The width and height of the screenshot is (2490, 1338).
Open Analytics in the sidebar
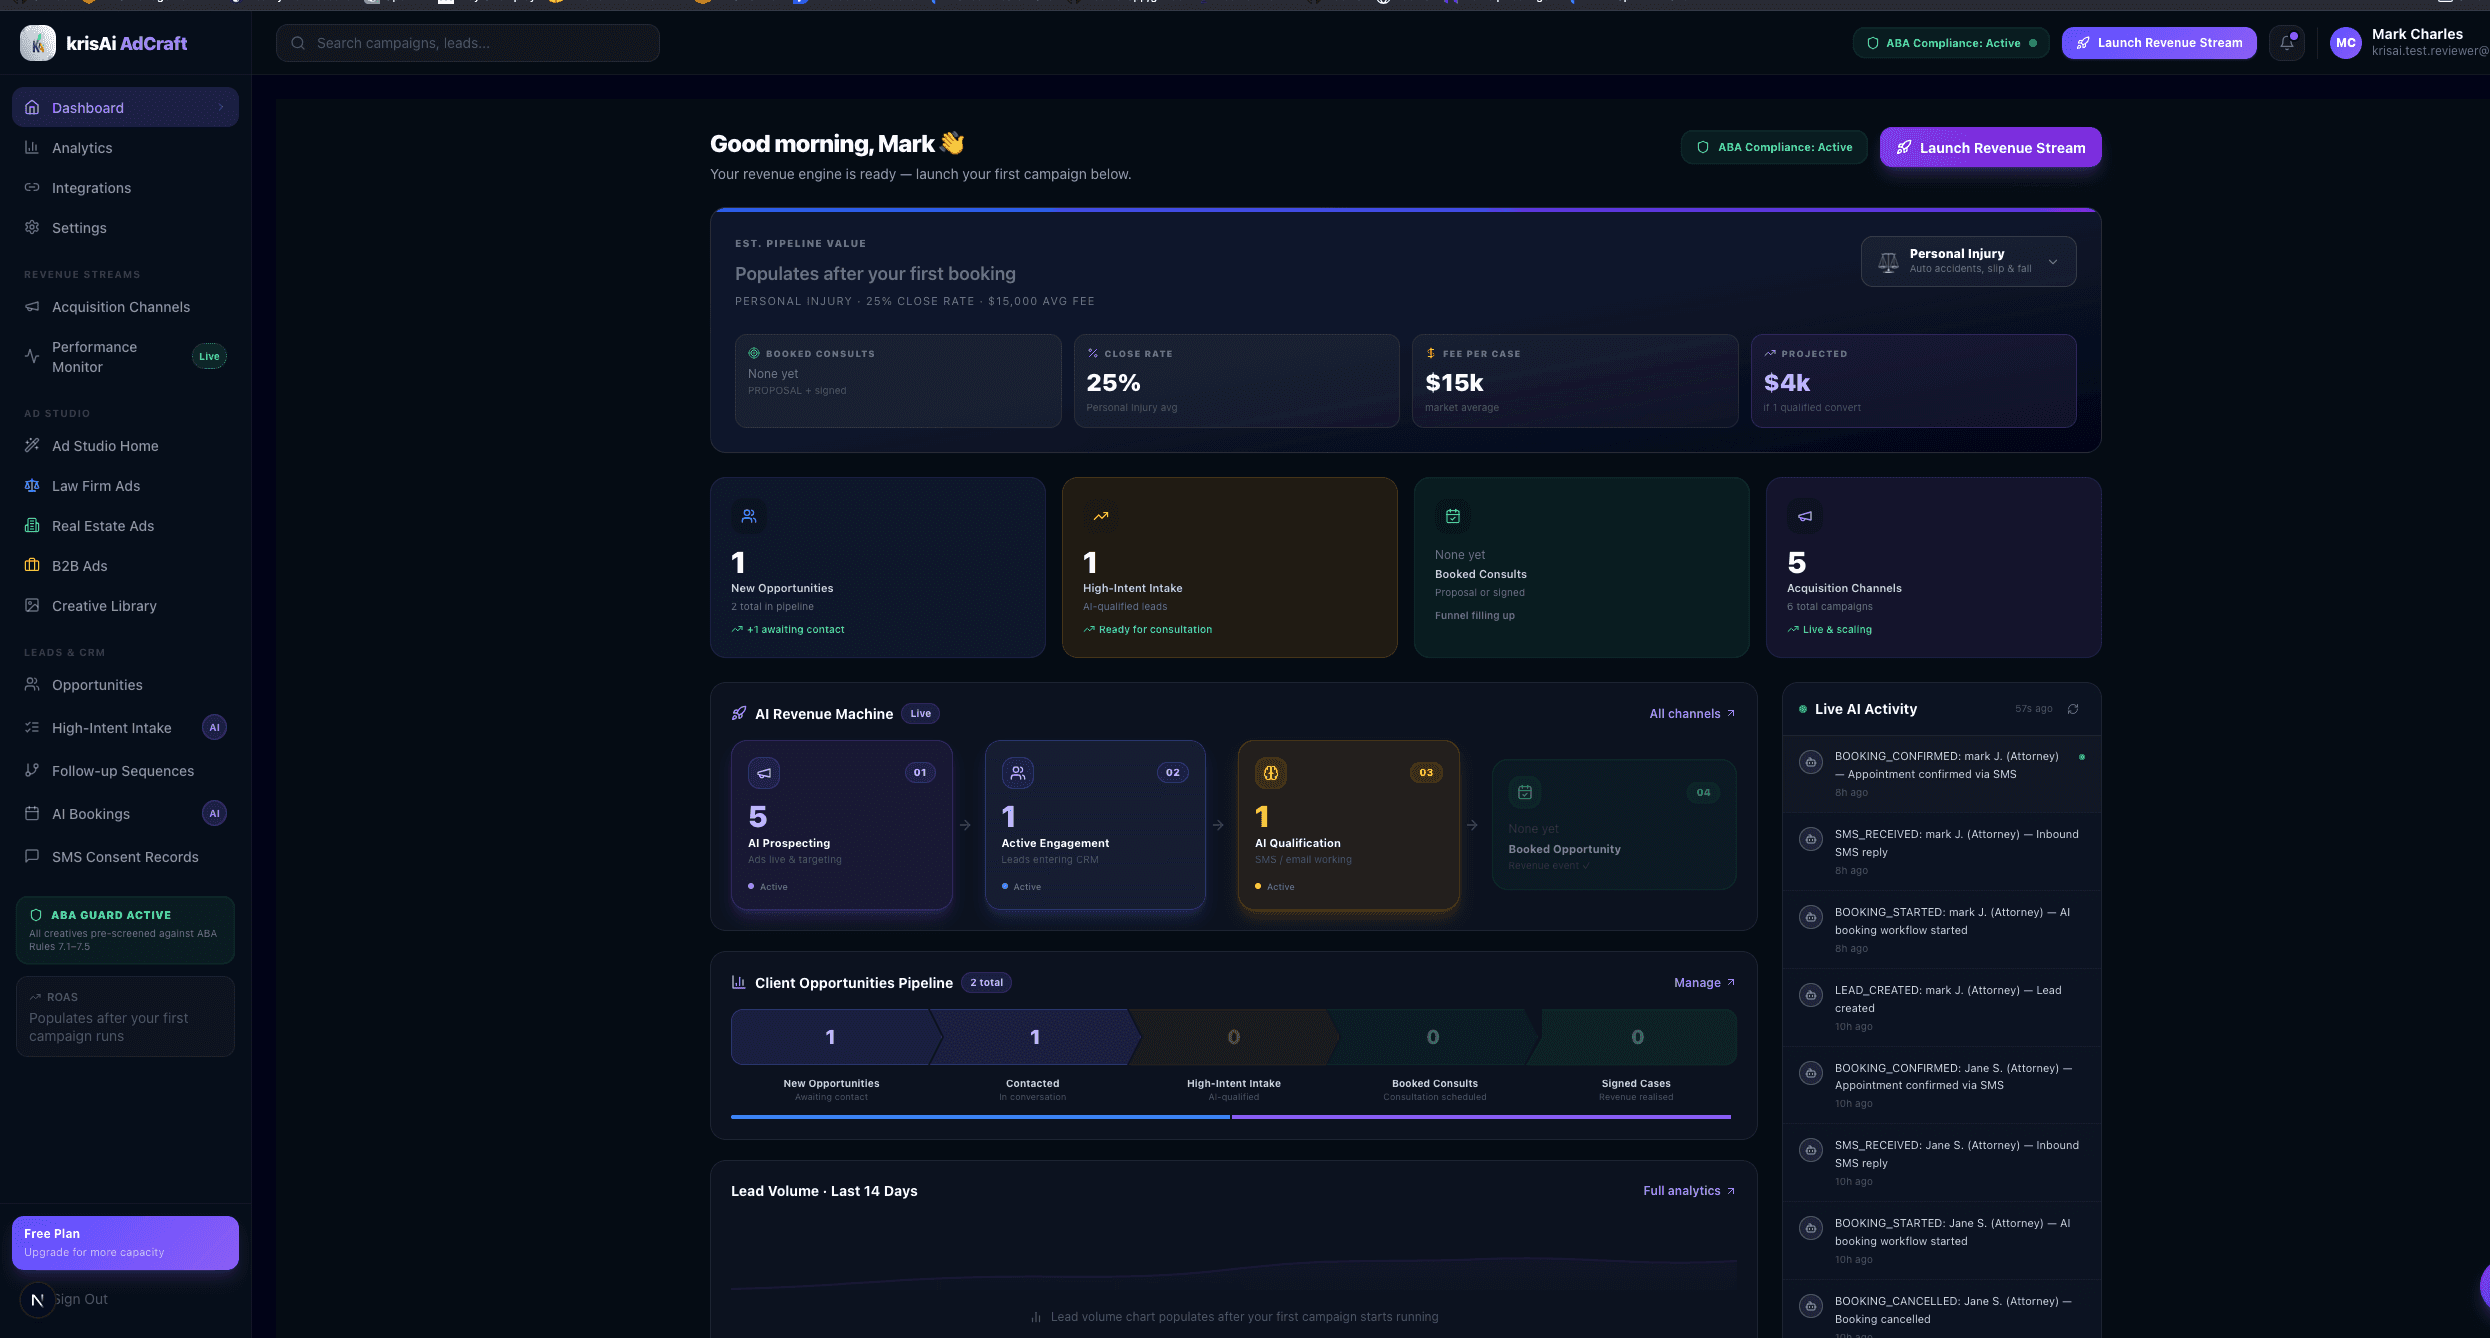125,148
